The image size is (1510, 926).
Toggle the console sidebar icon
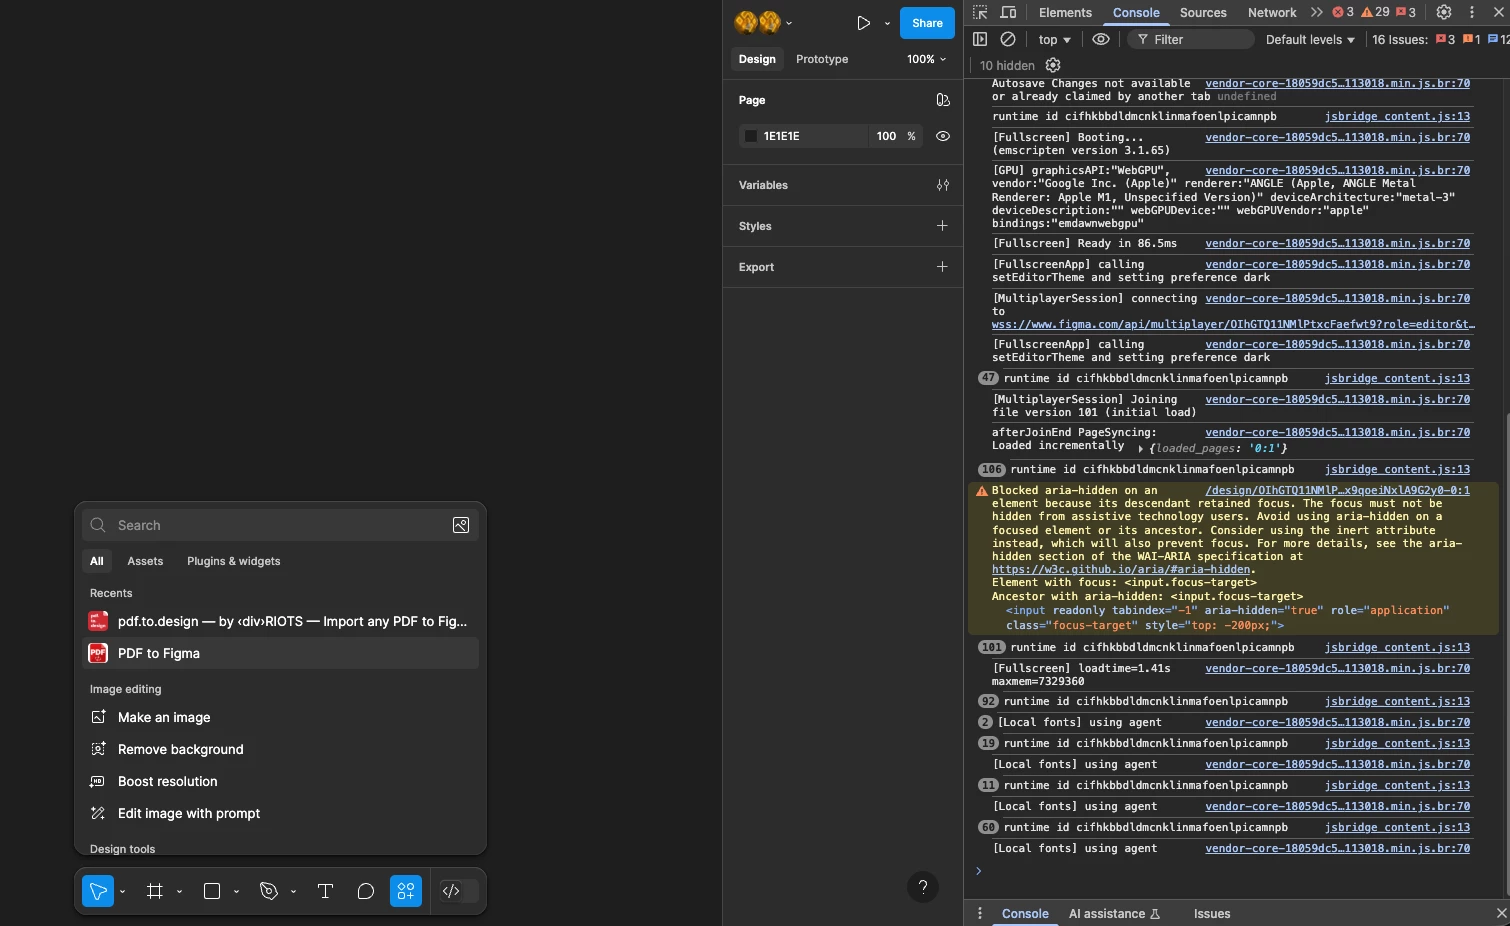click(980, 39)
